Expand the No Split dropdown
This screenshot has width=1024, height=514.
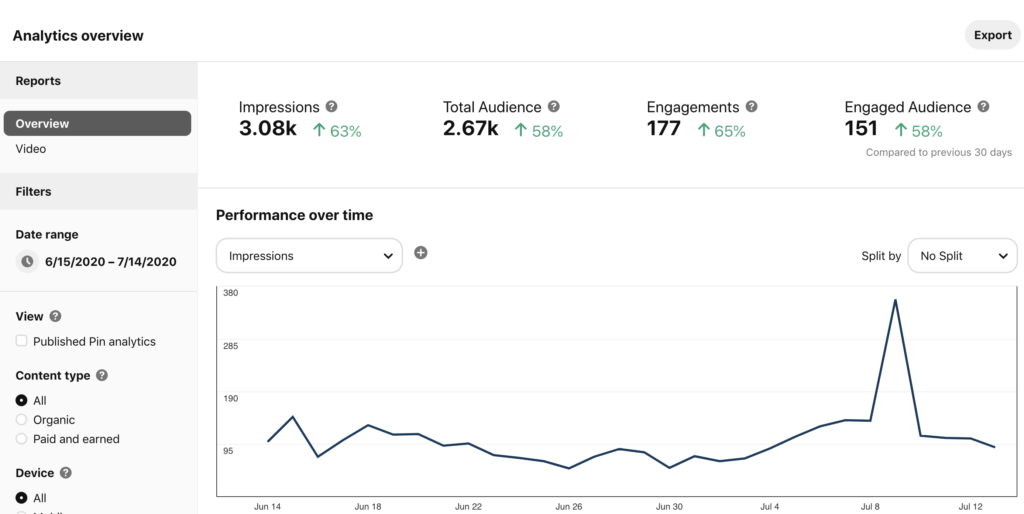[x=962, y=256]
